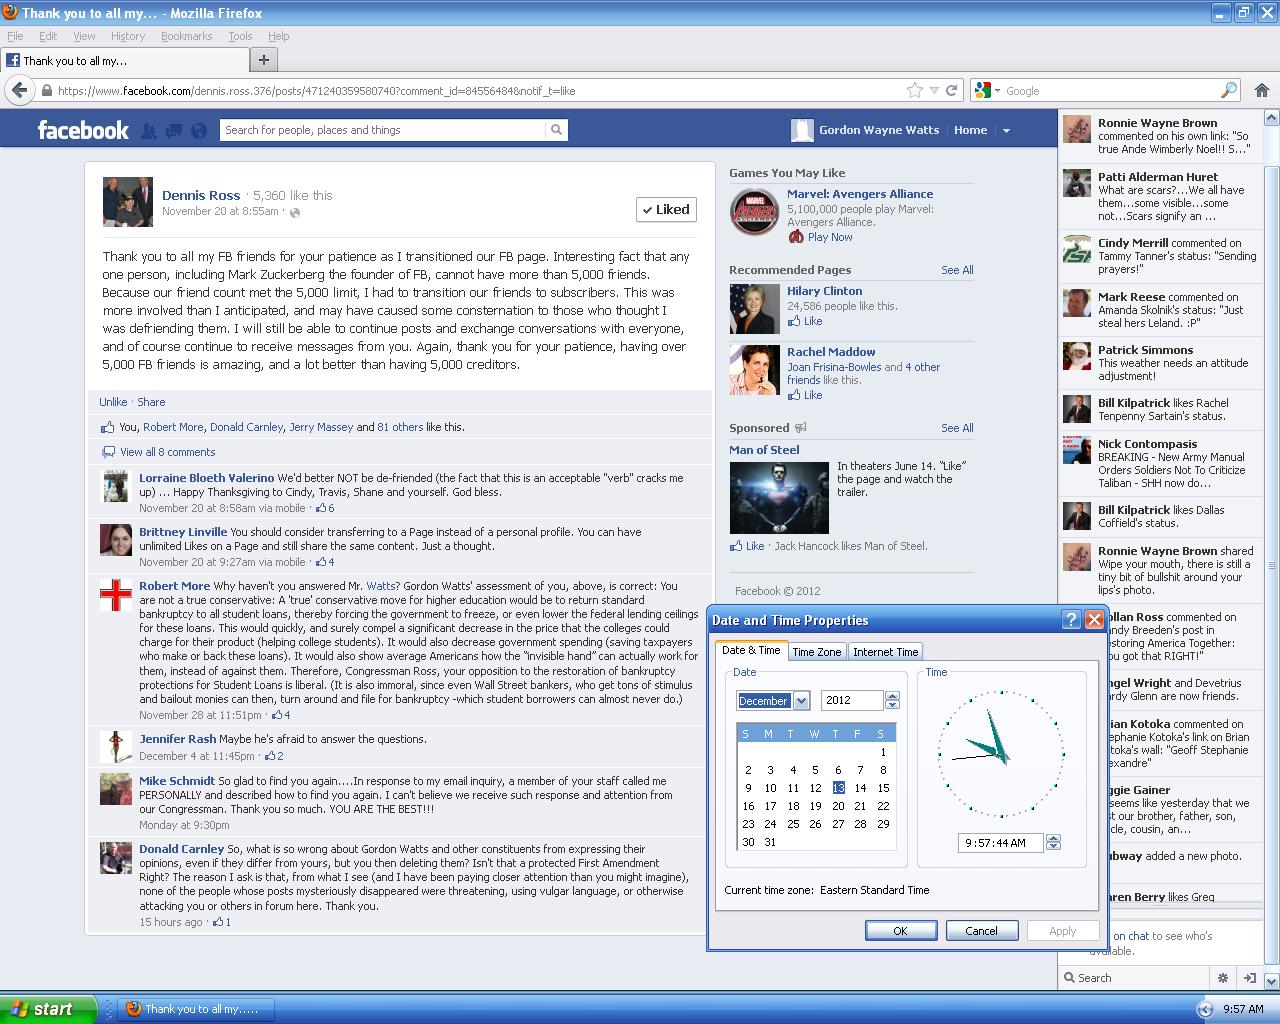Click the help question mark in dialog
Screen dimensions: 1280x1024
point(1071,620)
